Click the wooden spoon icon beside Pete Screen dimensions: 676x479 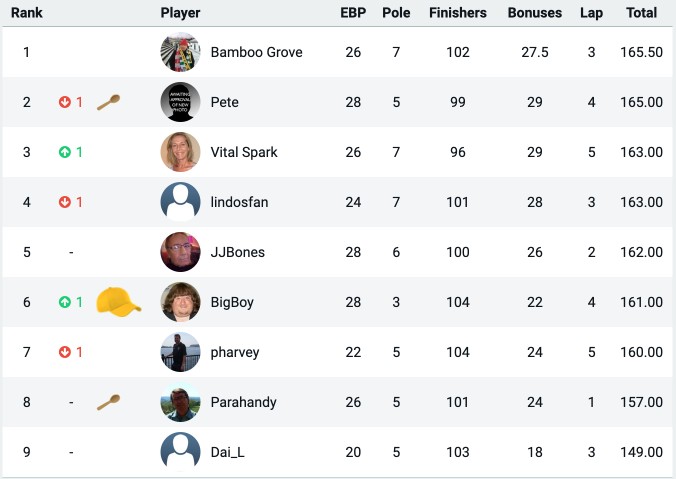tap(108, 102)
